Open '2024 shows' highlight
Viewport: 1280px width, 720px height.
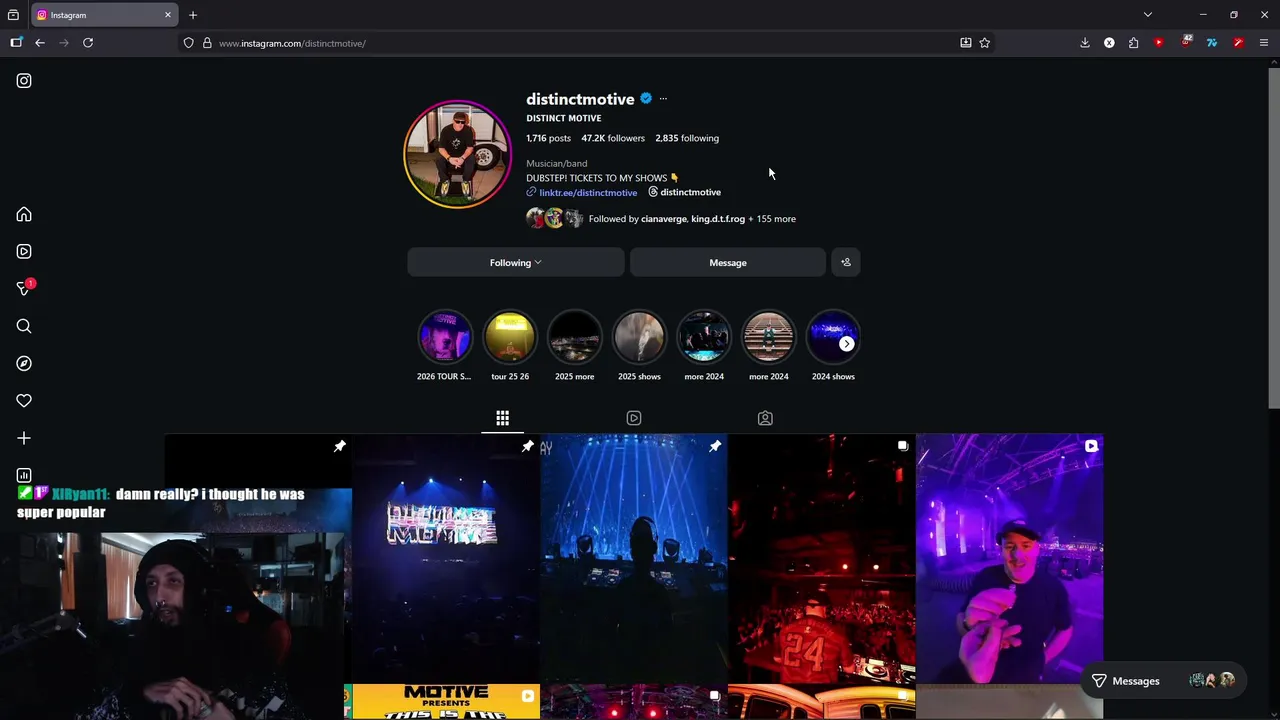(833, 344)
